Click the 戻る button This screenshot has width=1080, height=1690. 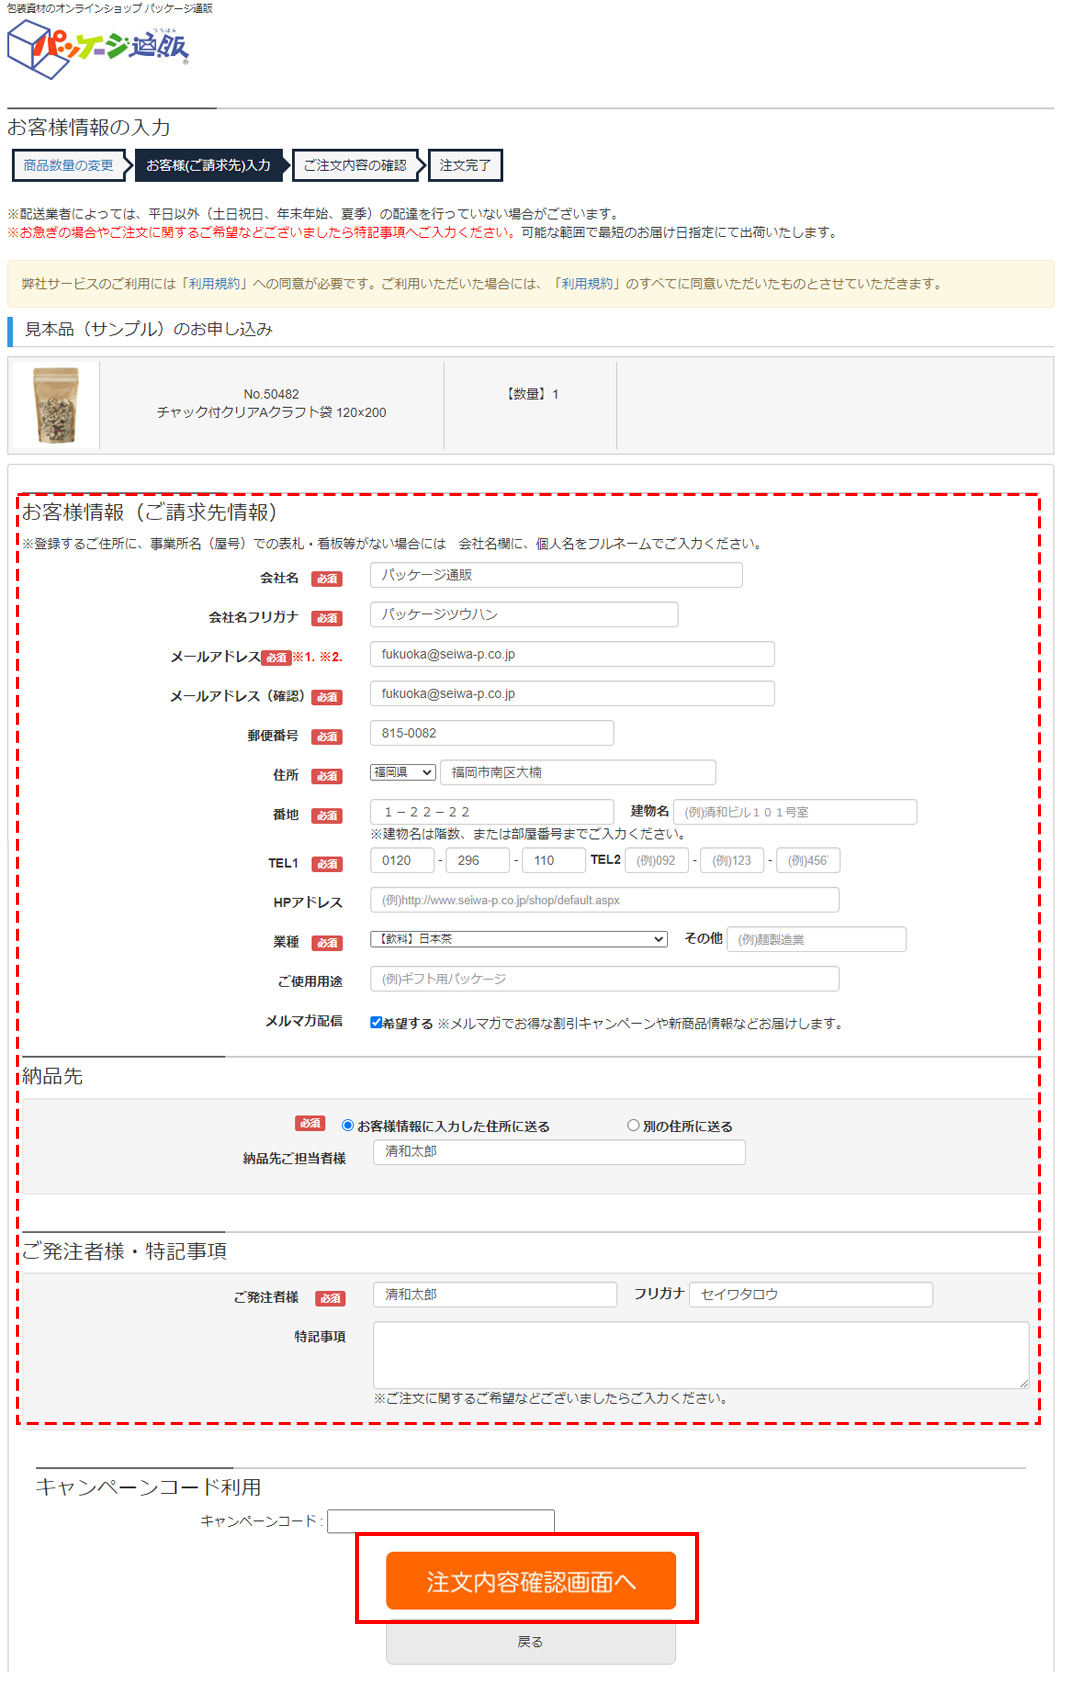(x=530, y=1642)
